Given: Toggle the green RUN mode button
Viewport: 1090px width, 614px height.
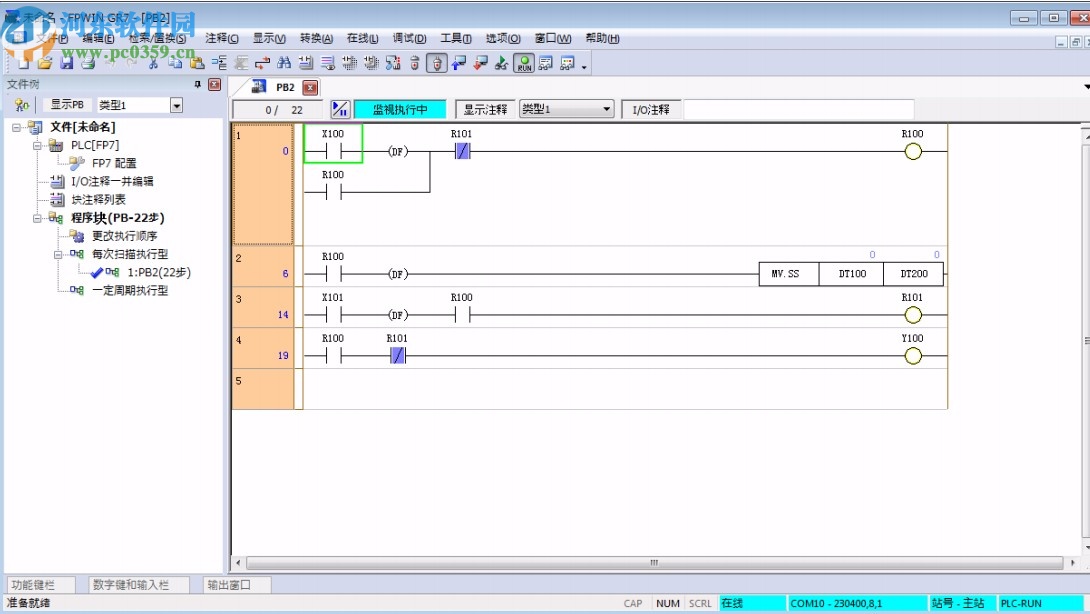Looking at the screenshot, I should [524, 63].
